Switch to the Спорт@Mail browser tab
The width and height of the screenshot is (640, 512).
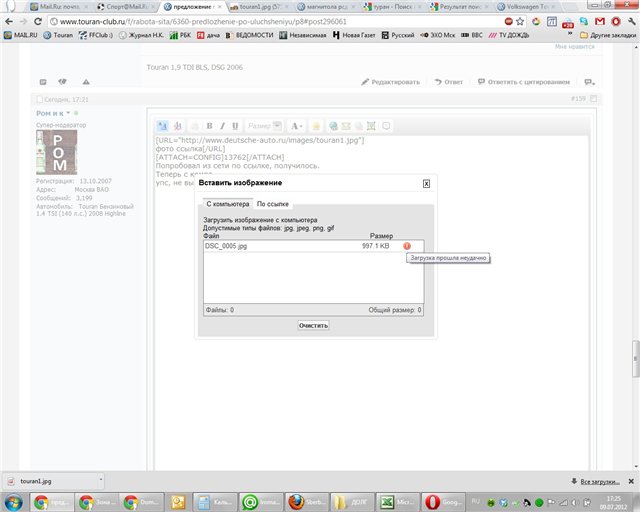tap(127, 7)
